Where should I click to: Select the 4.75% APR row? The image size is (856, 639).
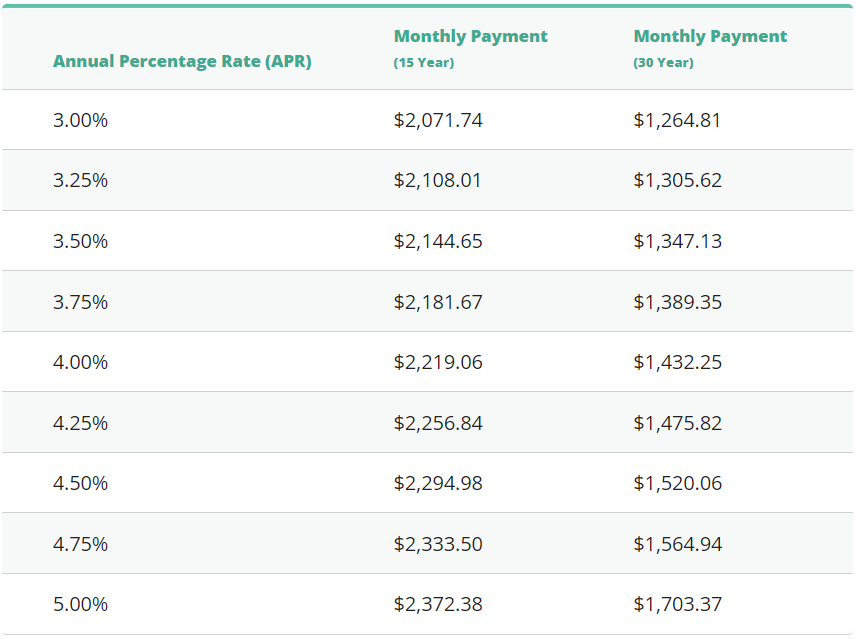[x=80, y=544]
